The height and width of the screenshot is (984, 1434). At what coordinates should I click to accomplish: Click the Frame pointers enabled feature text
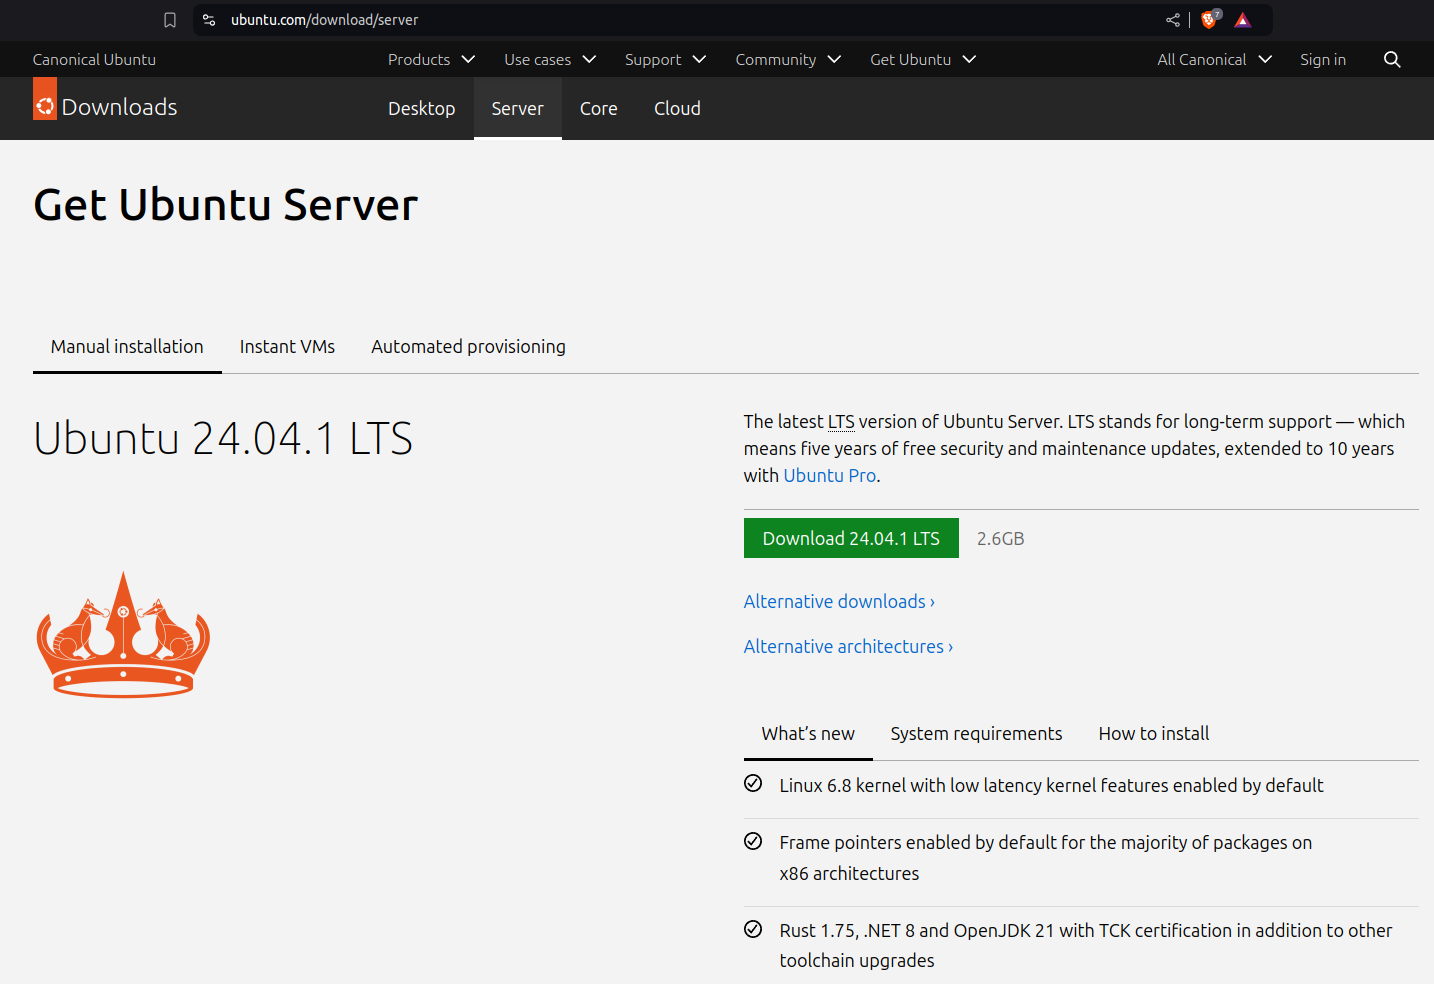coord(1046,858)
